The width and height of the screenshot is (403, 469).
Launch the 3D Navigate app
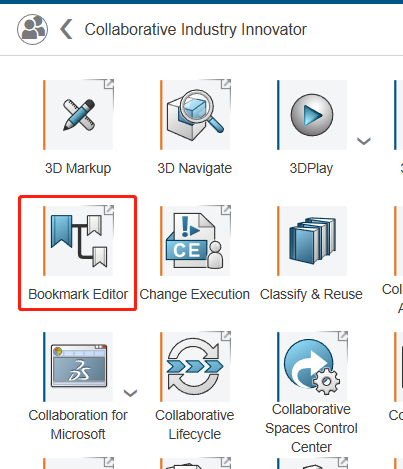195,115
